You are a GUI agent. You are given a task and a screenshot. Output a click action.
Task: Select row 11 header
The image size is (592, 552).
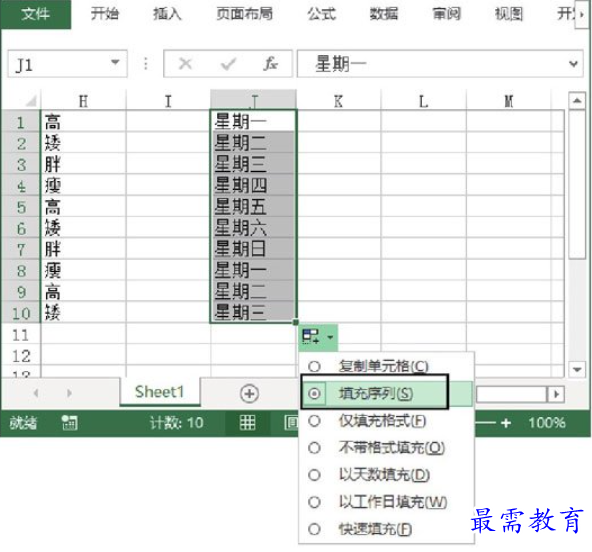(x=21, y=334)
